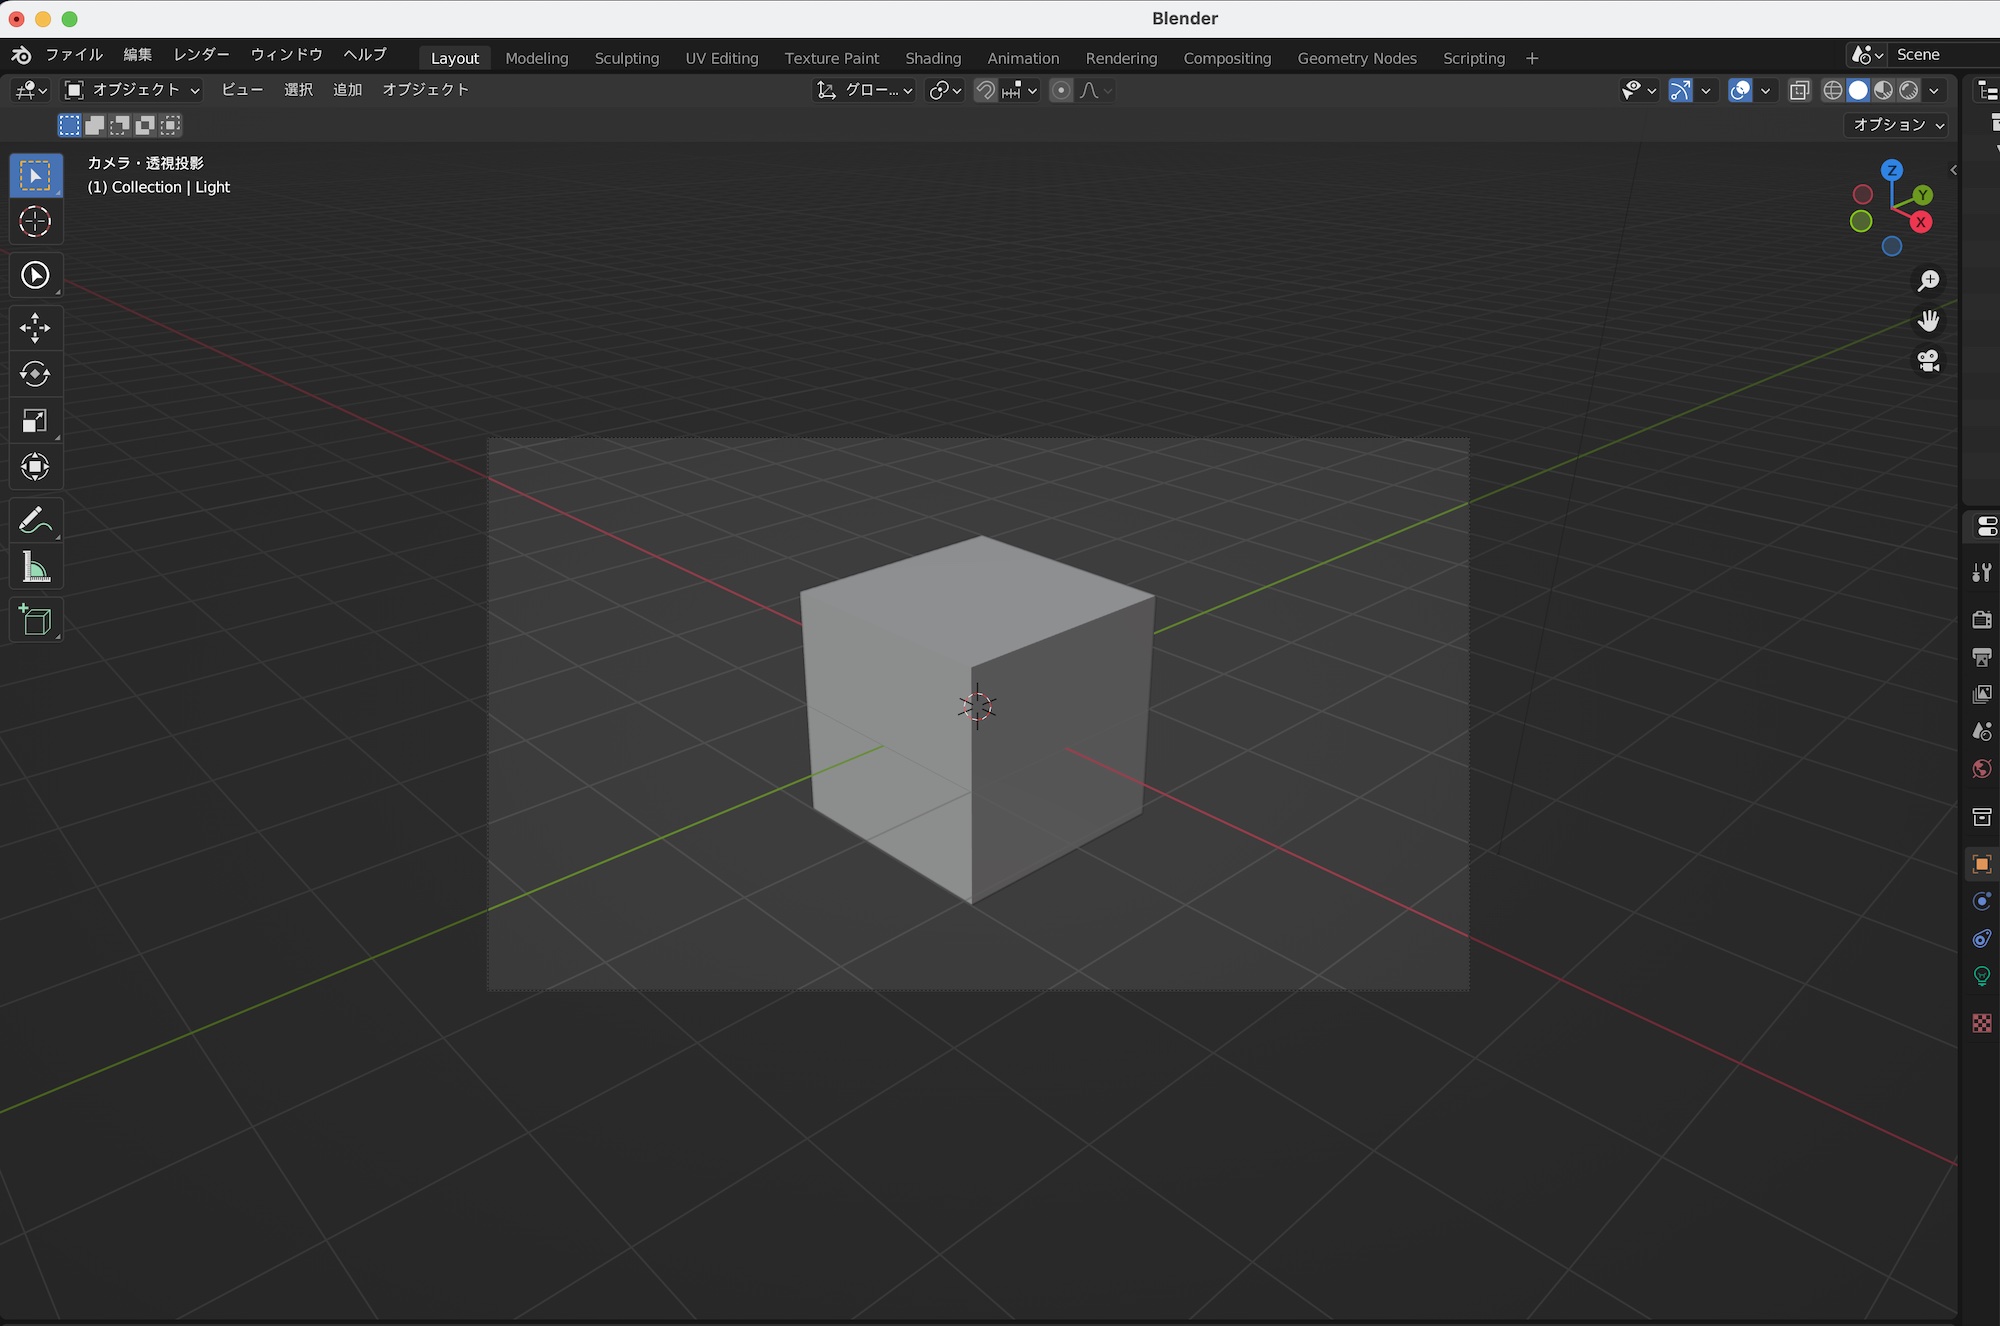Select the Scale tool
Image resolution: width=2000 pixels, height=1326 pixels.
pos(35,421)
